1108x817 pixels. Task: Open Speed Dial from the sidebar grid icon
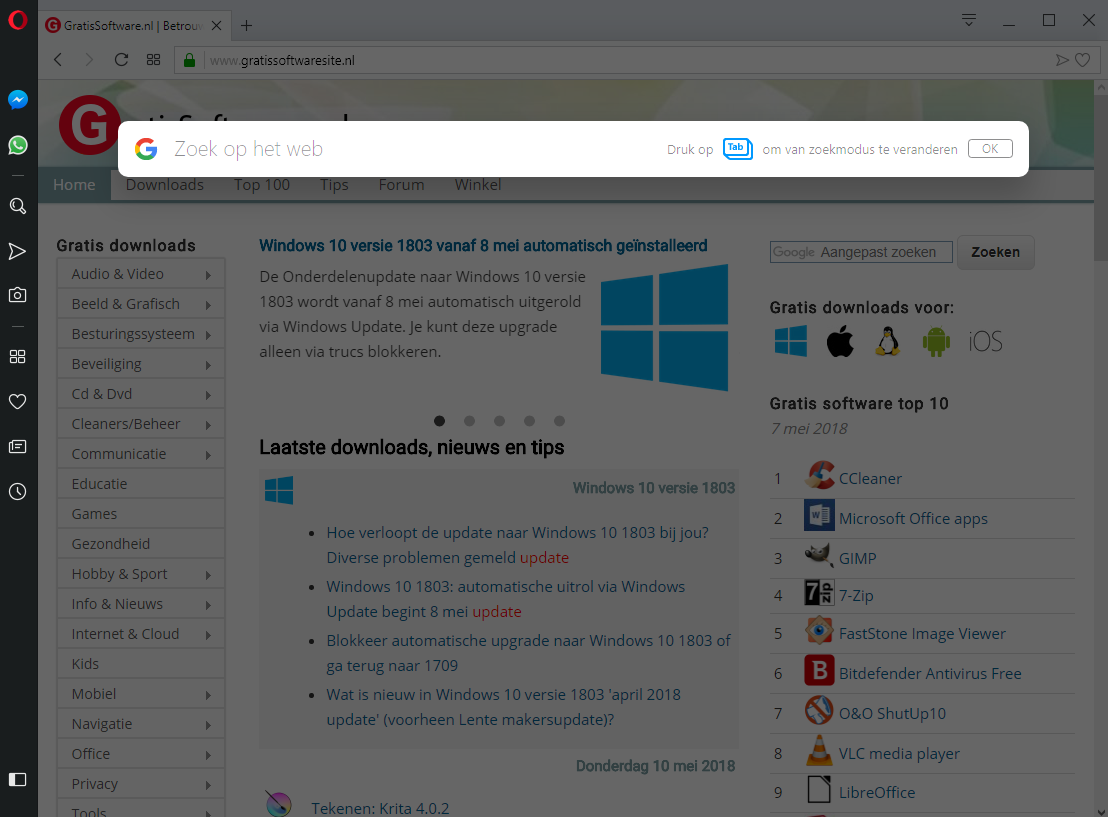click(17, 357)
